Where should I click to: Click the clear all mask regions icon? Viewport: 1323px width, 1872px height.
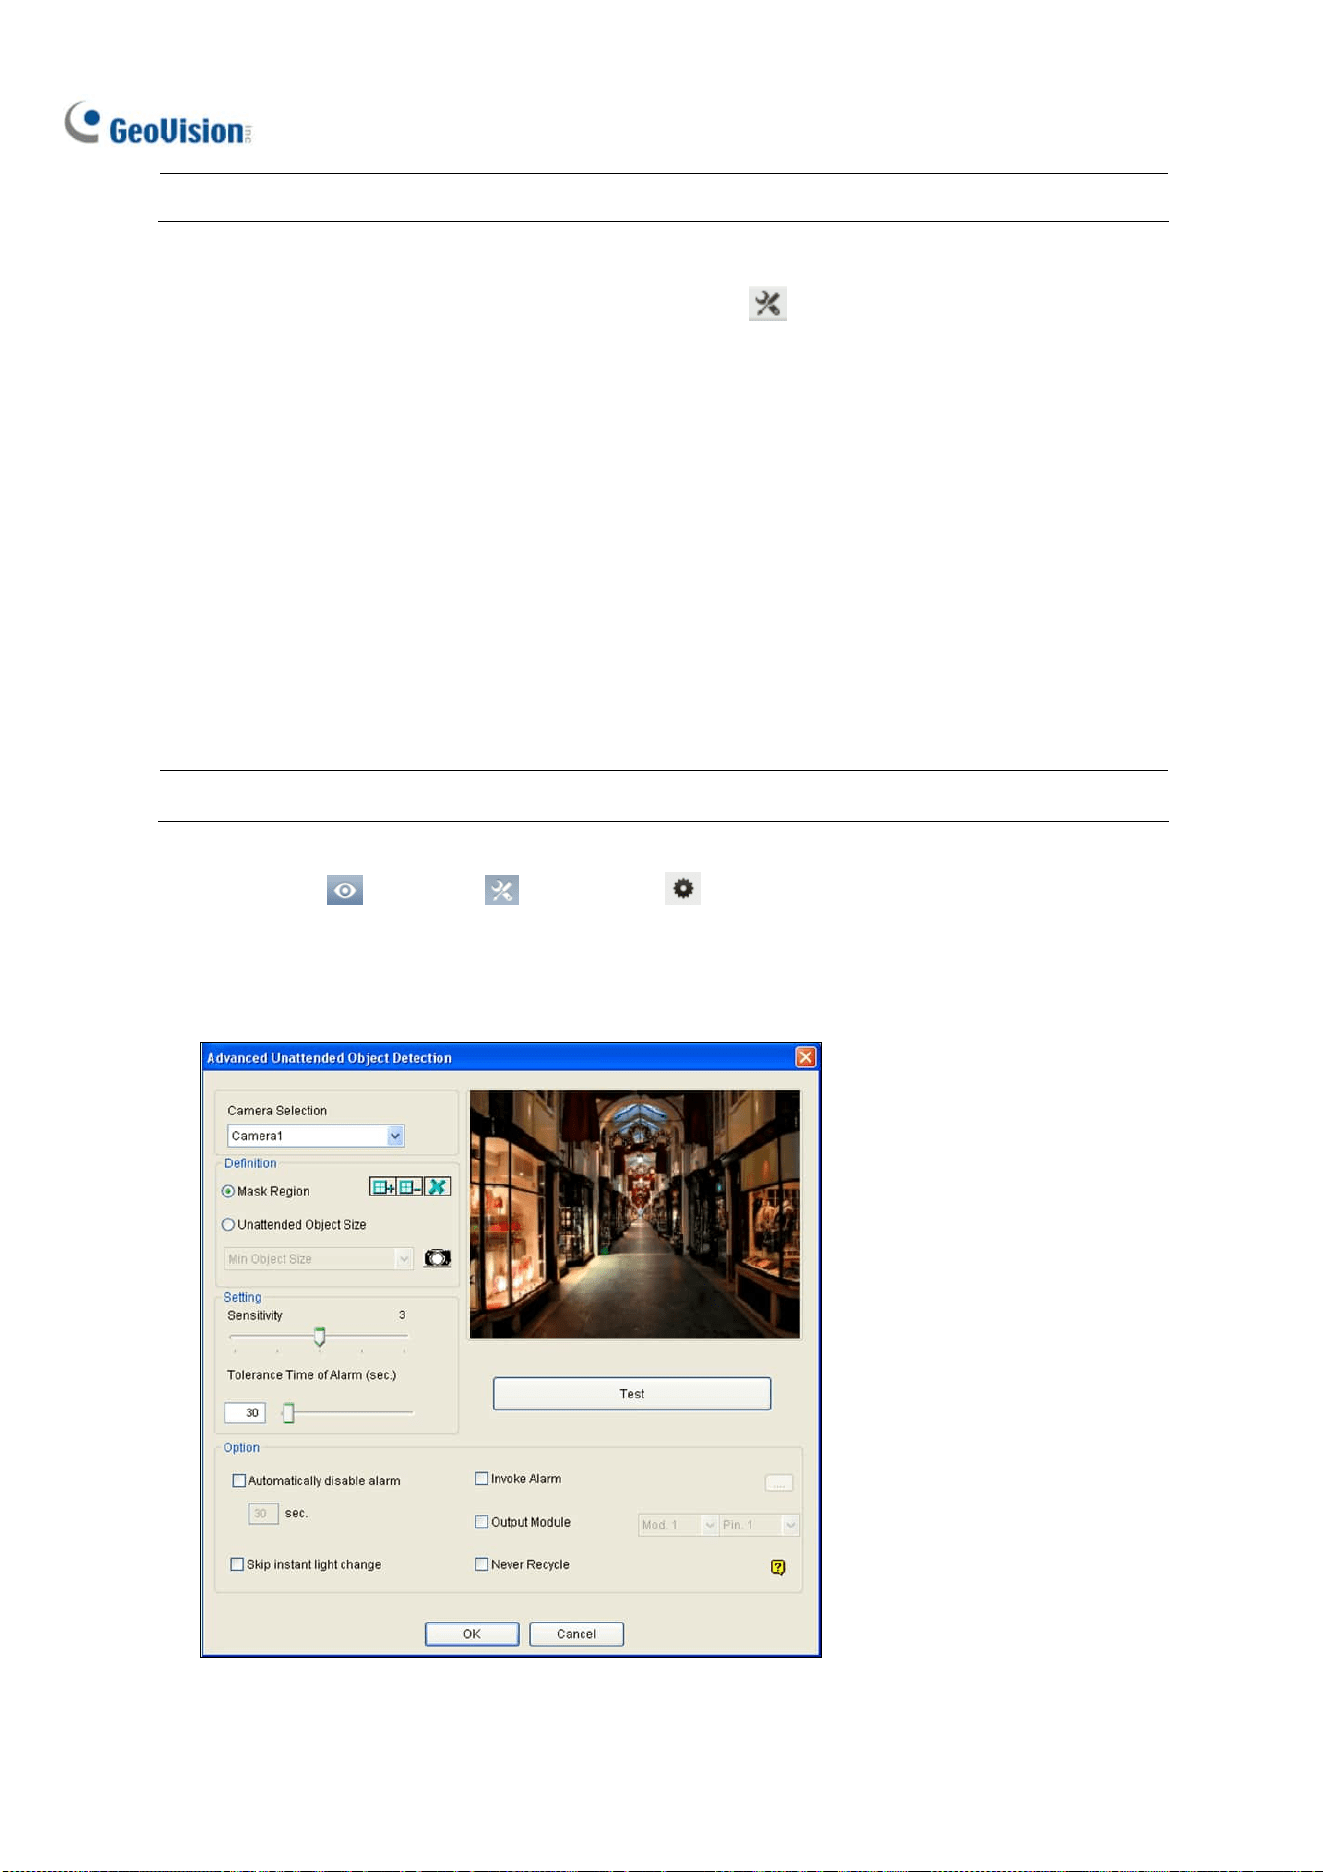point(437,1187)
